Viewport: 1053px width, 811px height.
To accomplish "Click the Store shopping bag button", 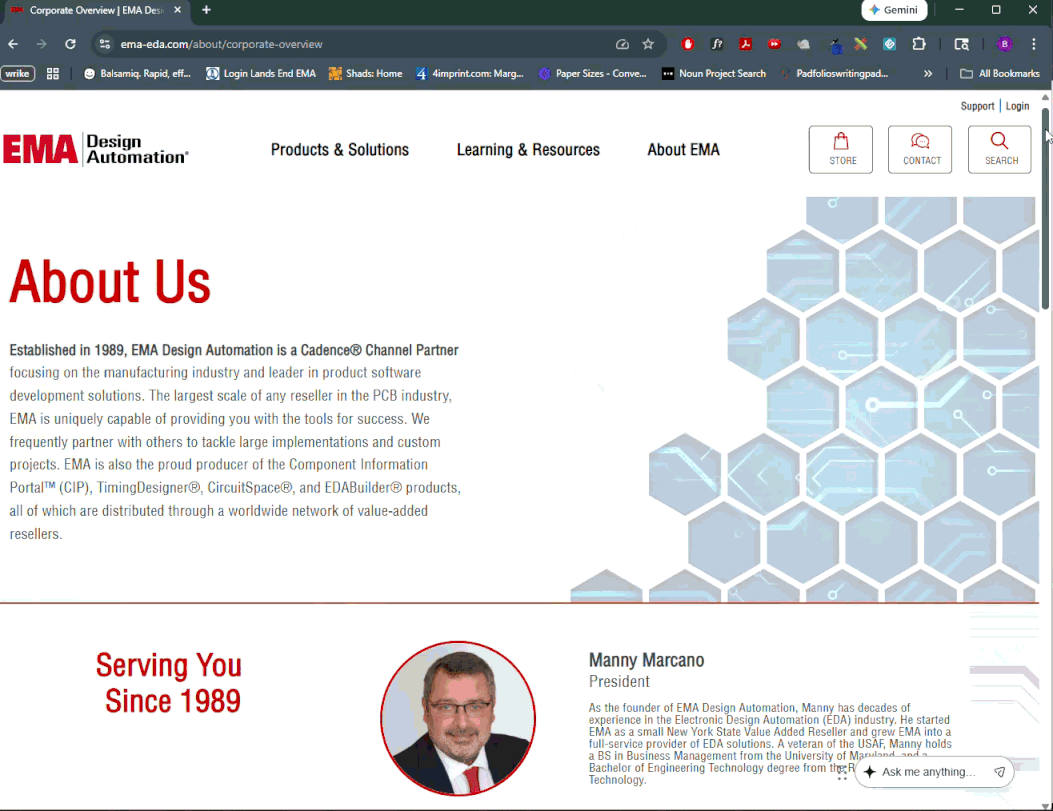I will coord(841,150).
